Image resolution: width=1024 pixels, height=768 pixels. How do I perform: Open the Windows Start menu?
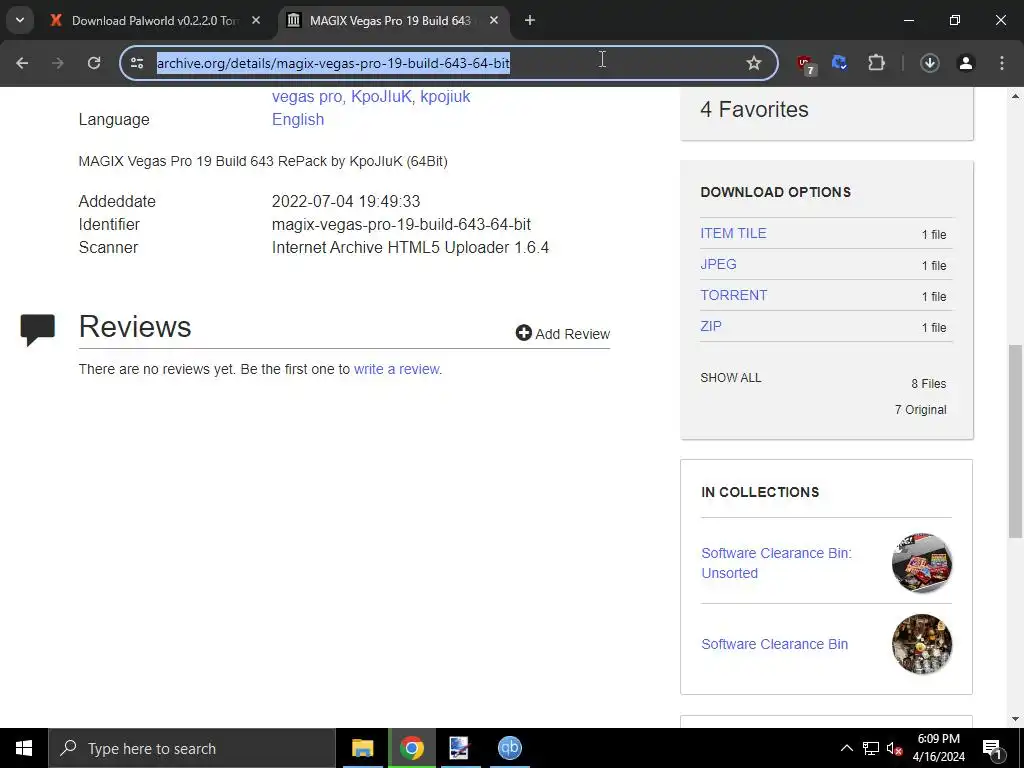(24, 748)
